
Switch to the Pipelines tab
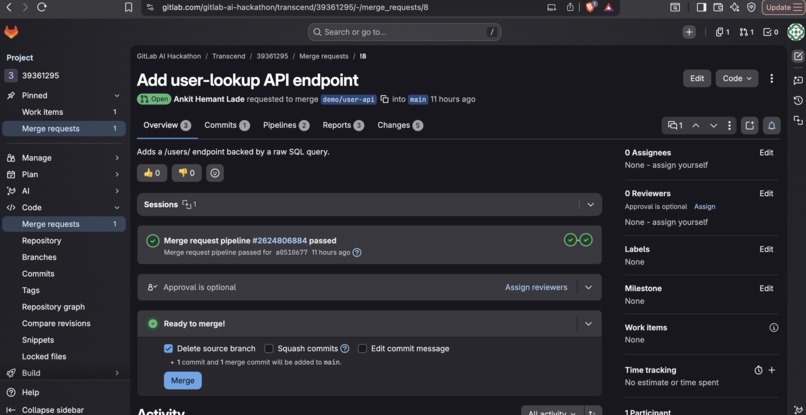pos(286,125)
